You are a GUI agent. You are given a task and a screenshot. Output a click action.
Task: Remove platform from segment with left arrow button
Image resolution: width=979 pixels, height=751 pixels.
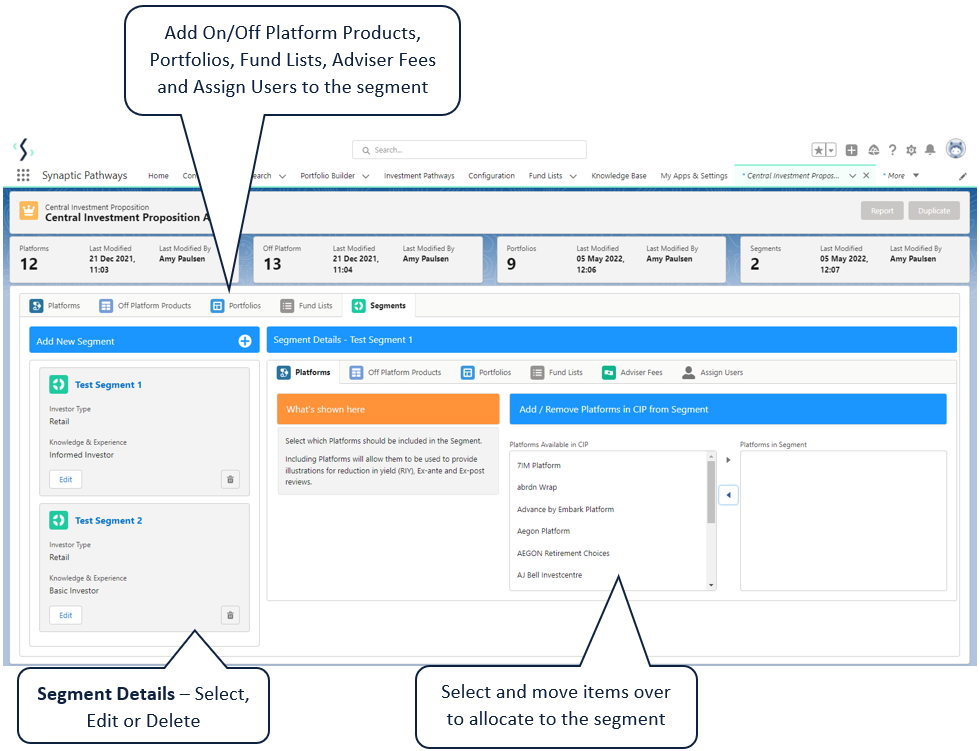728,495
